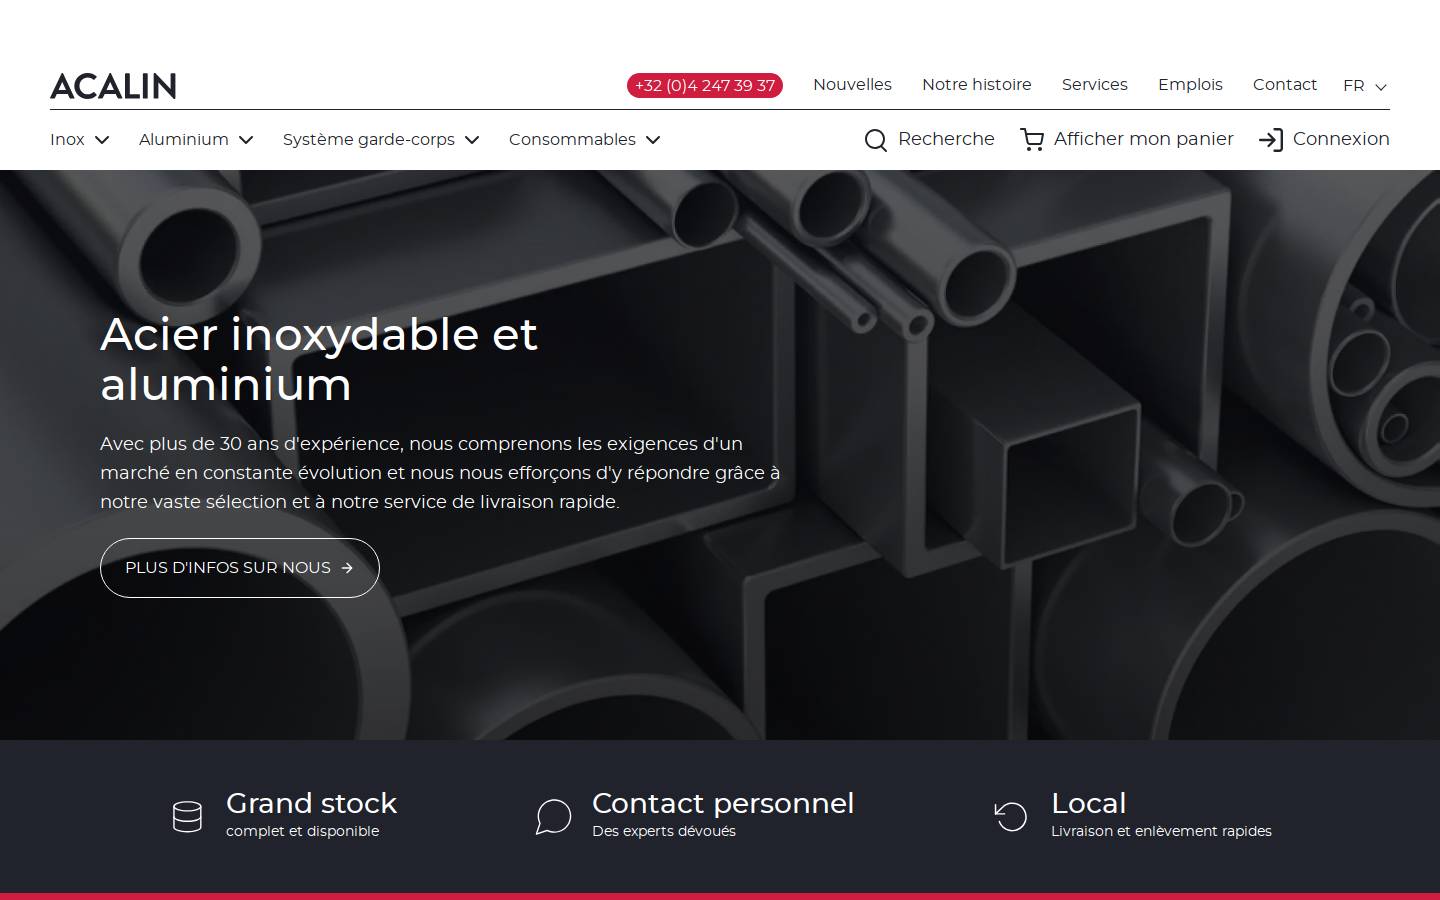This screenshot has width=1440, height=900.
Task: Click arrow inside Plus d'infos button
Action: (347, 568)
